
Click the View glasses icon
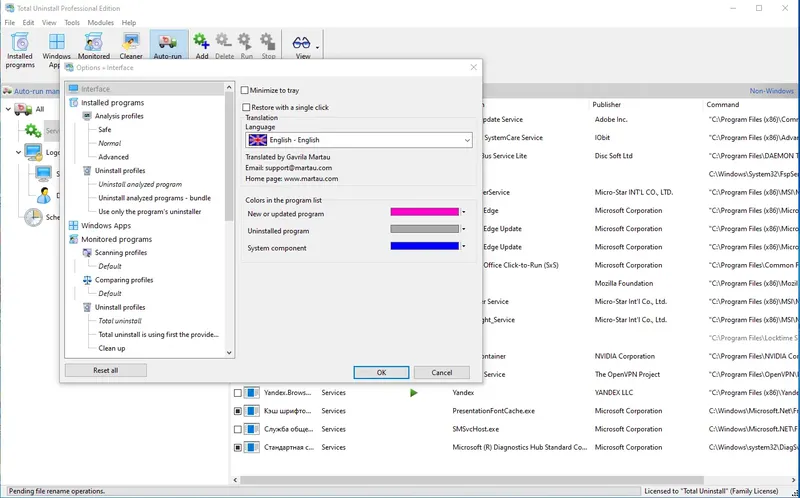point(302,42)
